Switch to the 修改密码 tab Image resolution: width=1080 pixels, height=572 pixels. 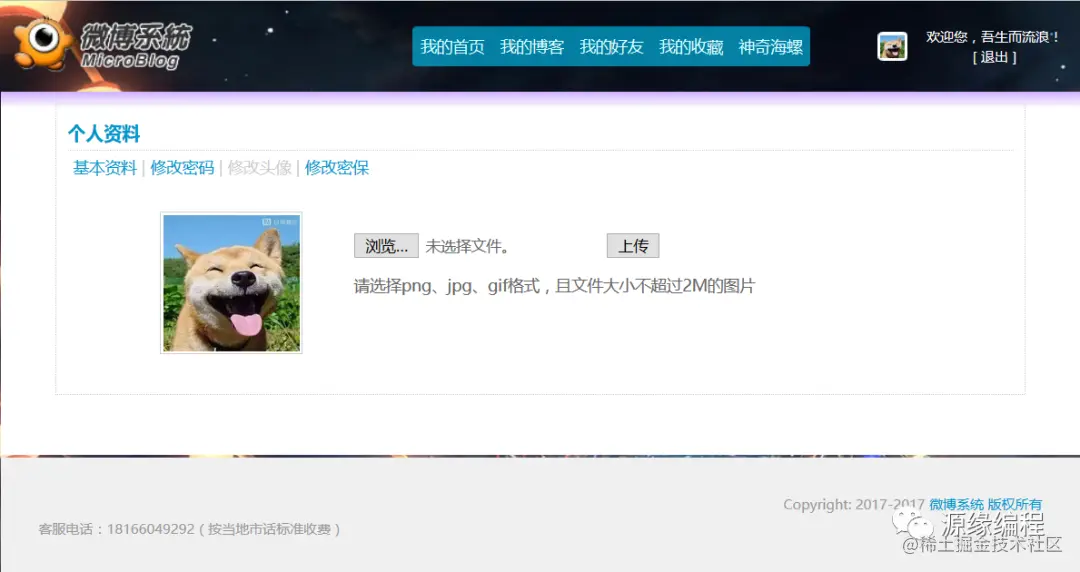183,167
